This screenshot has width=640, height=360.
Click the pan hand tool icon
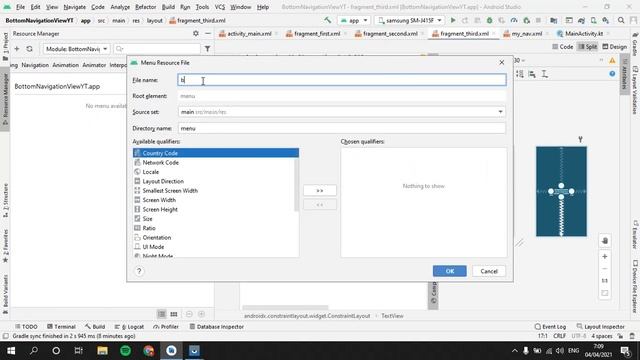[x=604, y=241]
